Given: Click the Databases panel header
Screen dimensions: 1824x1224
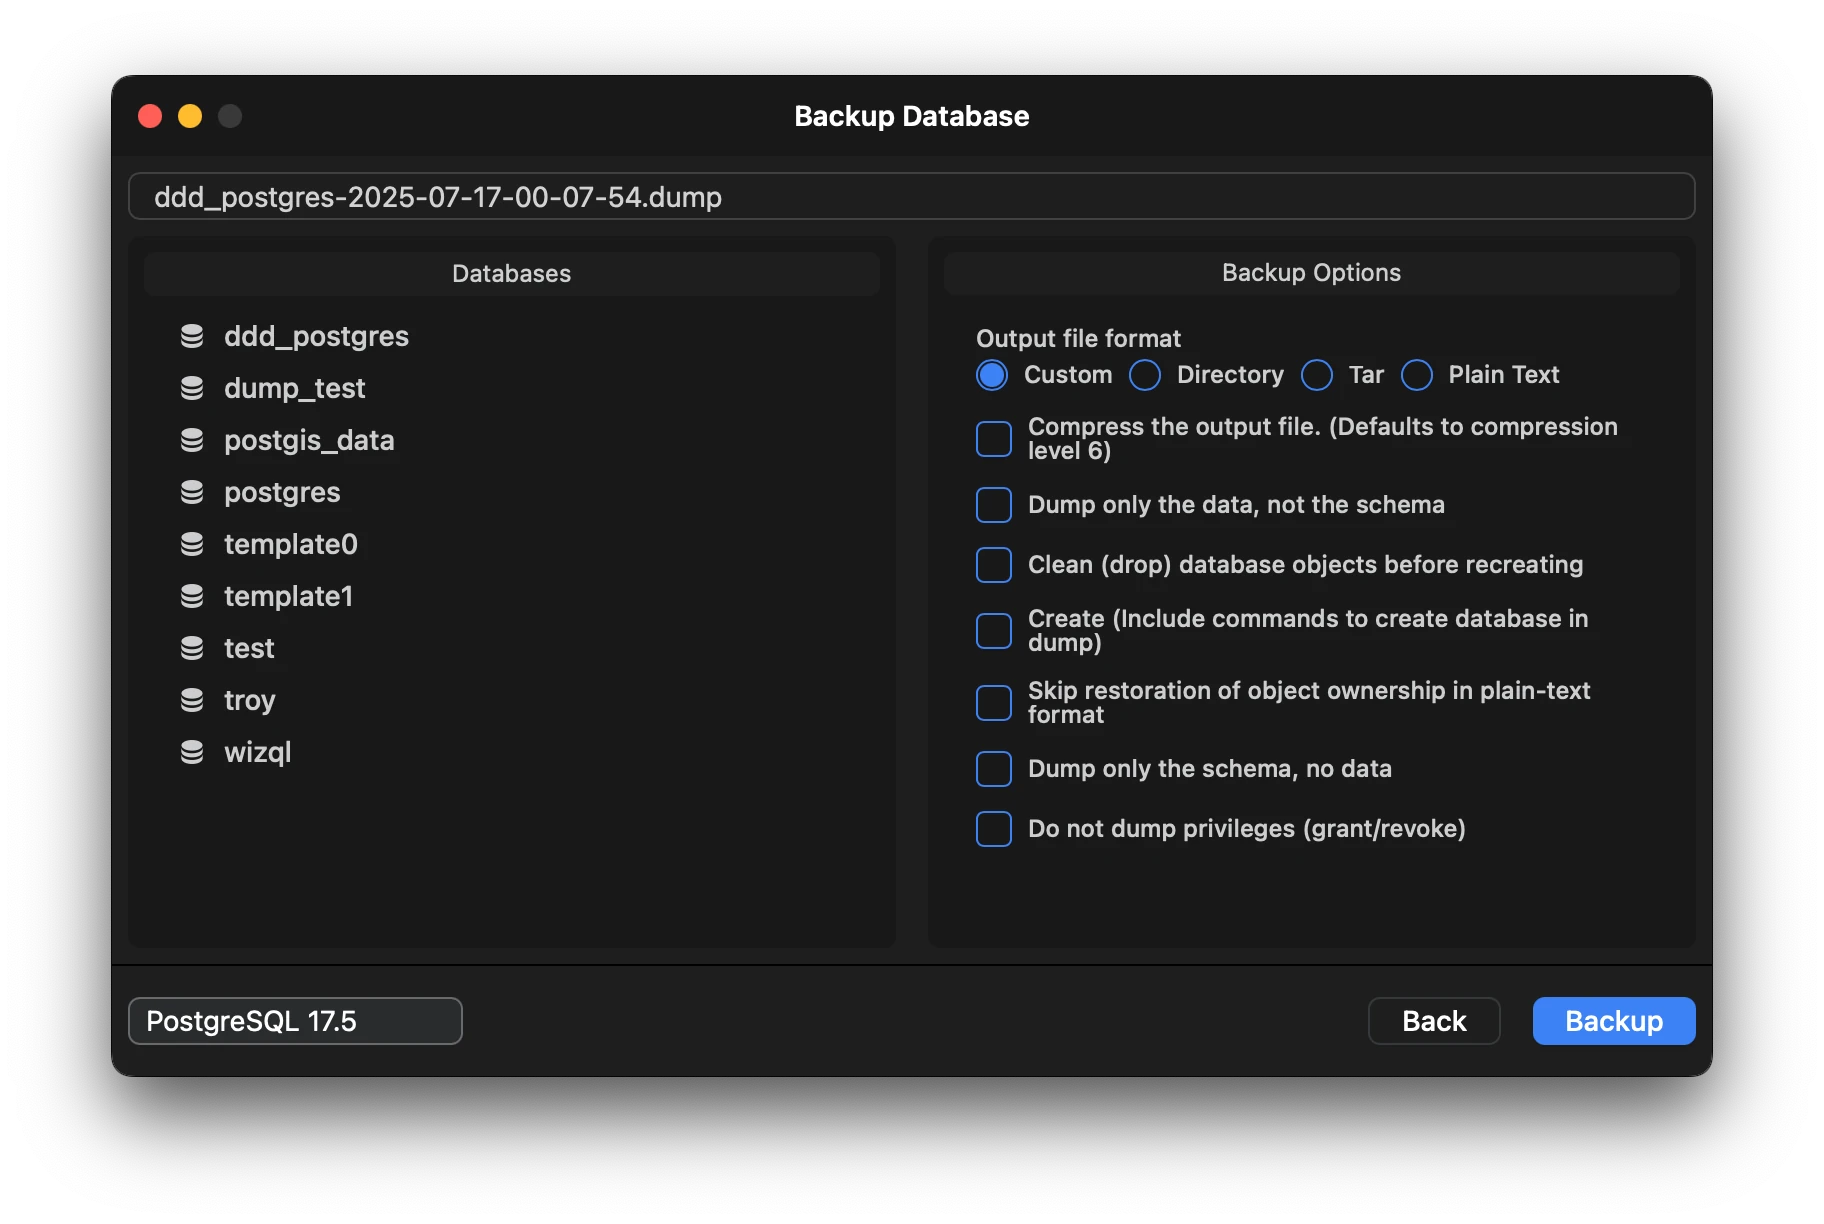Looking at the screenshot, I should tap(511, 273).
